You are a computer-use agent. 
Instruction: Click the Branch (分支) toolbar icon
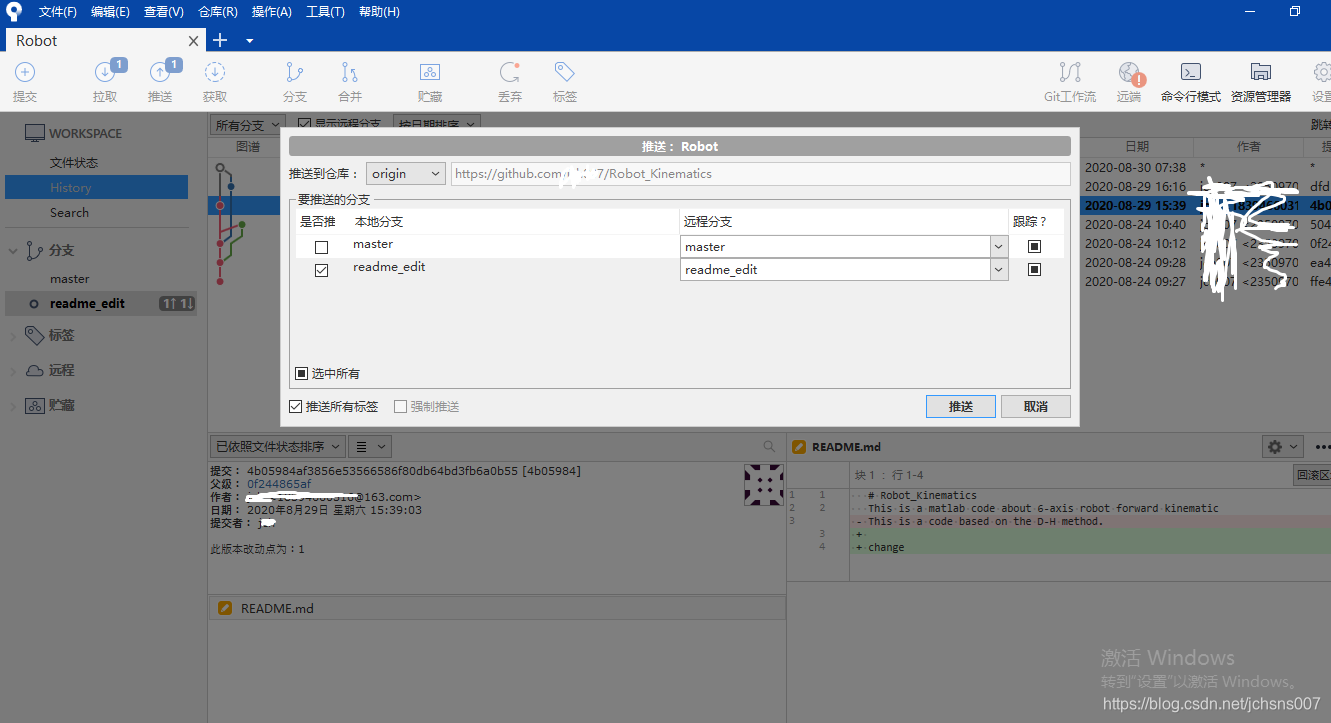point(294,72)
